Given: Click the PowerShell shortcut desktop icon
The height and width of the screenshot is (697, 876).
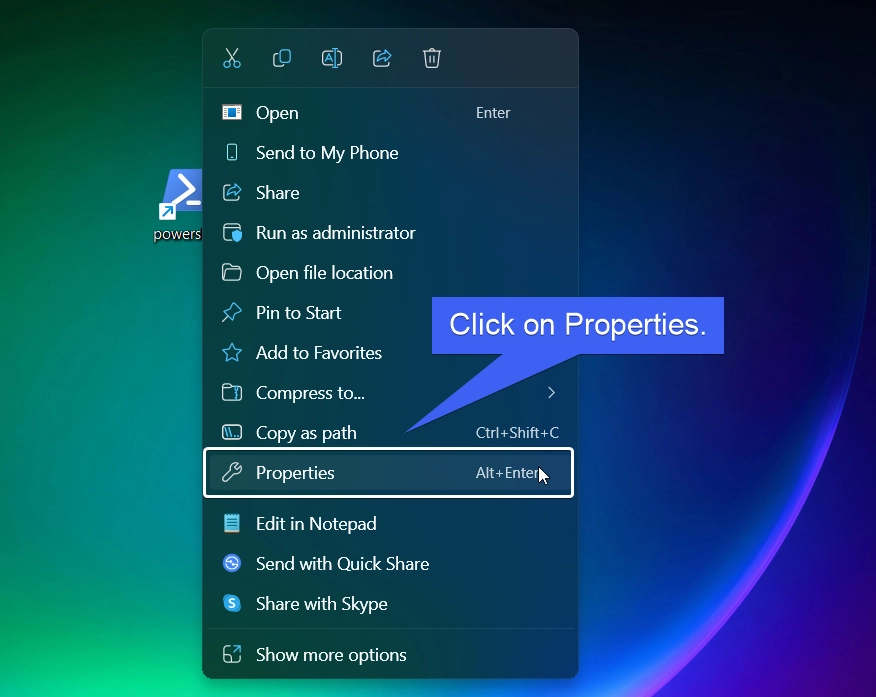Looking at the screenshot, I should (178, 205).
